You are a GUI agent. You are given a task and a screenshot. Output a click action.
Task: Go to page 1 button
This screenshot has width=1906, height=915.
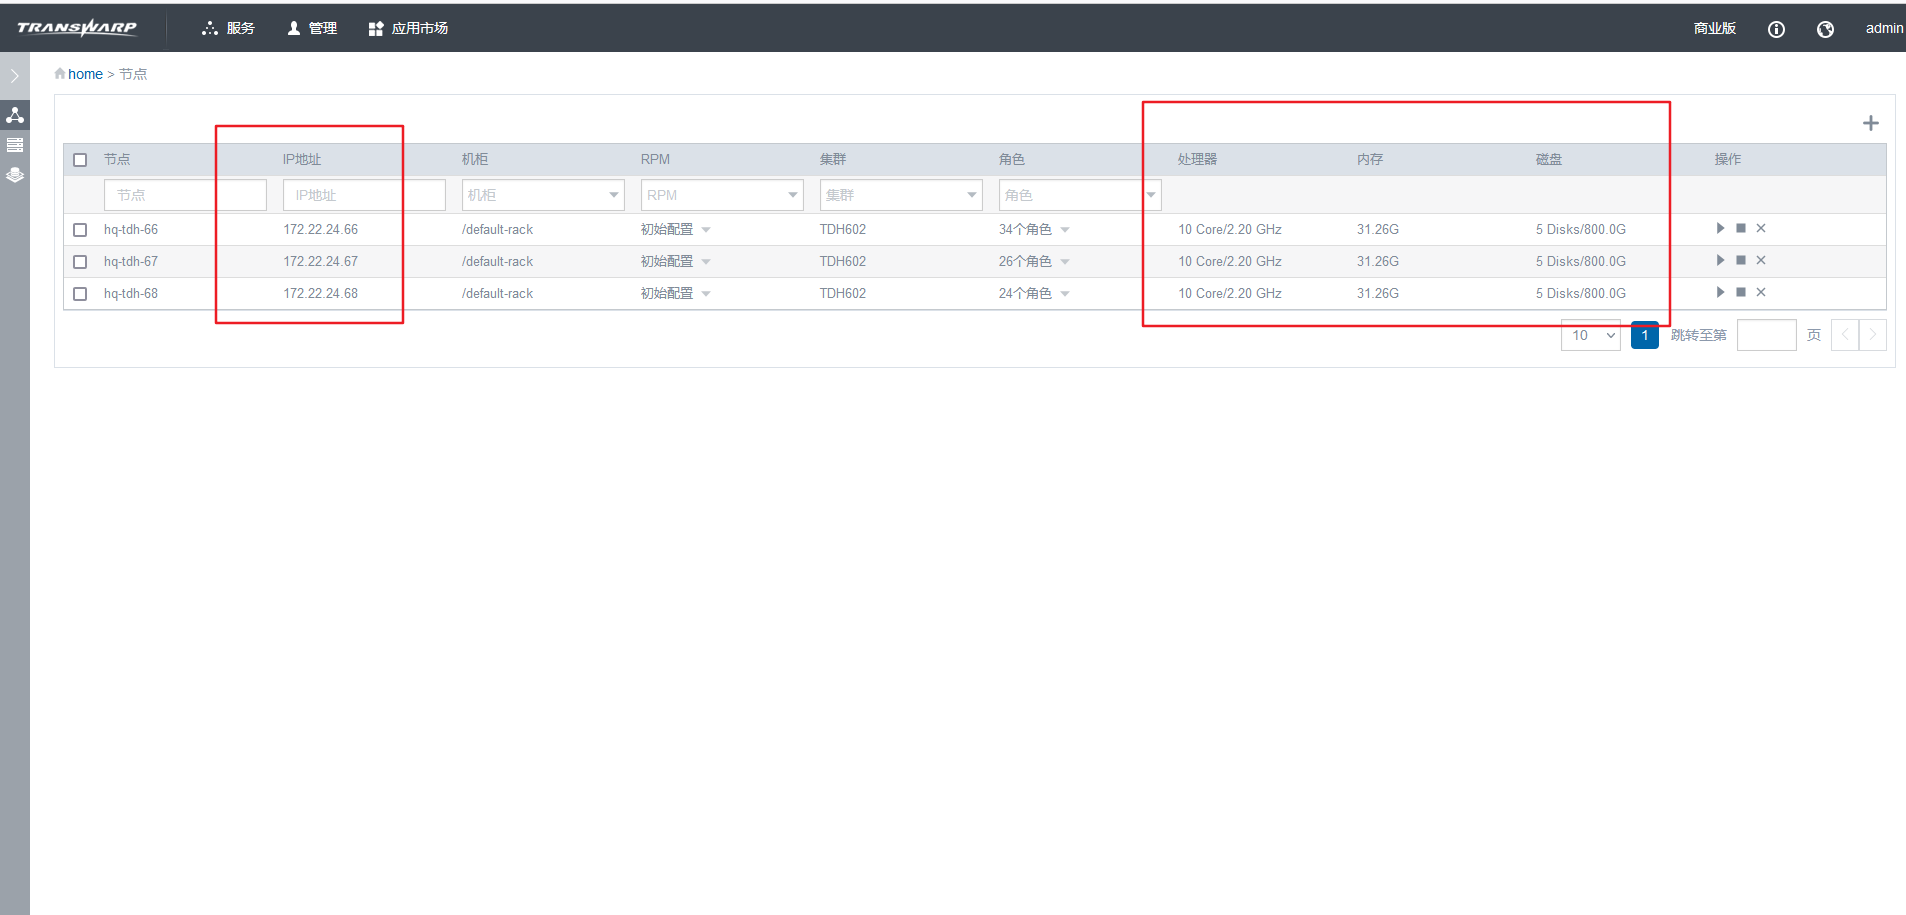[1644, 336]
